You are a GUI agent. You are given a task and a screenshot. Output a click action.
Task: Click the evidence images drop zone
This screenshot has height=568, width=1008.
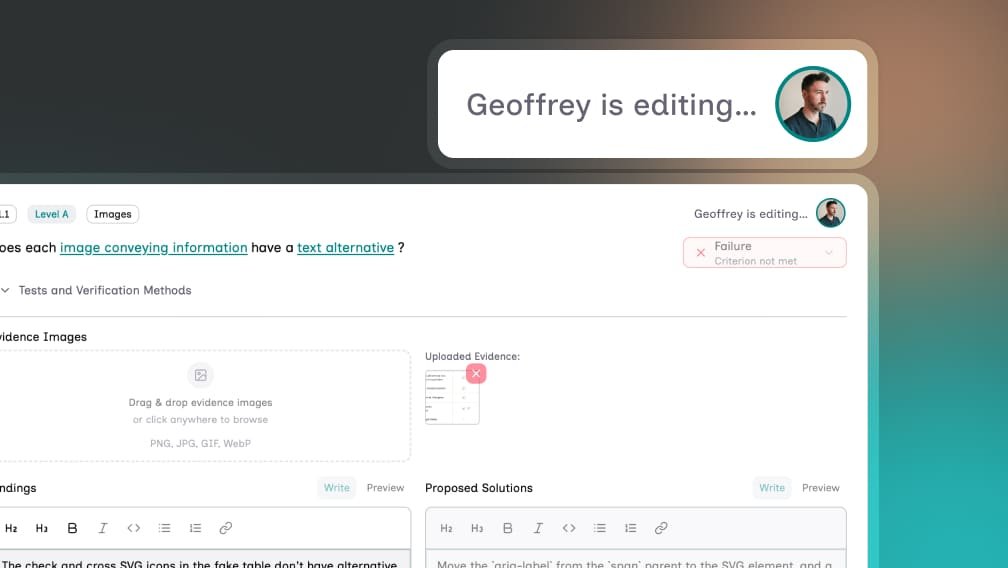tap(204, 406)
